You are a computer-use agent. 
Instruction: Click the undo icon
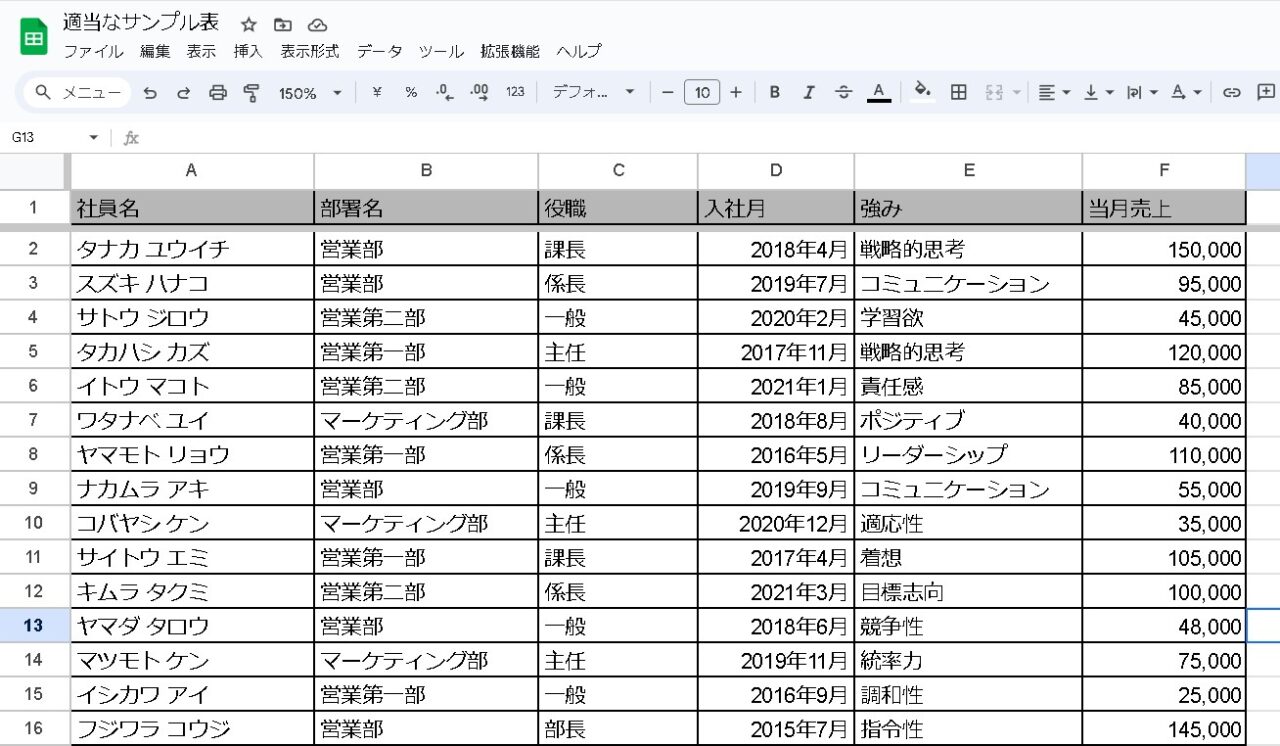coord(151,91)
